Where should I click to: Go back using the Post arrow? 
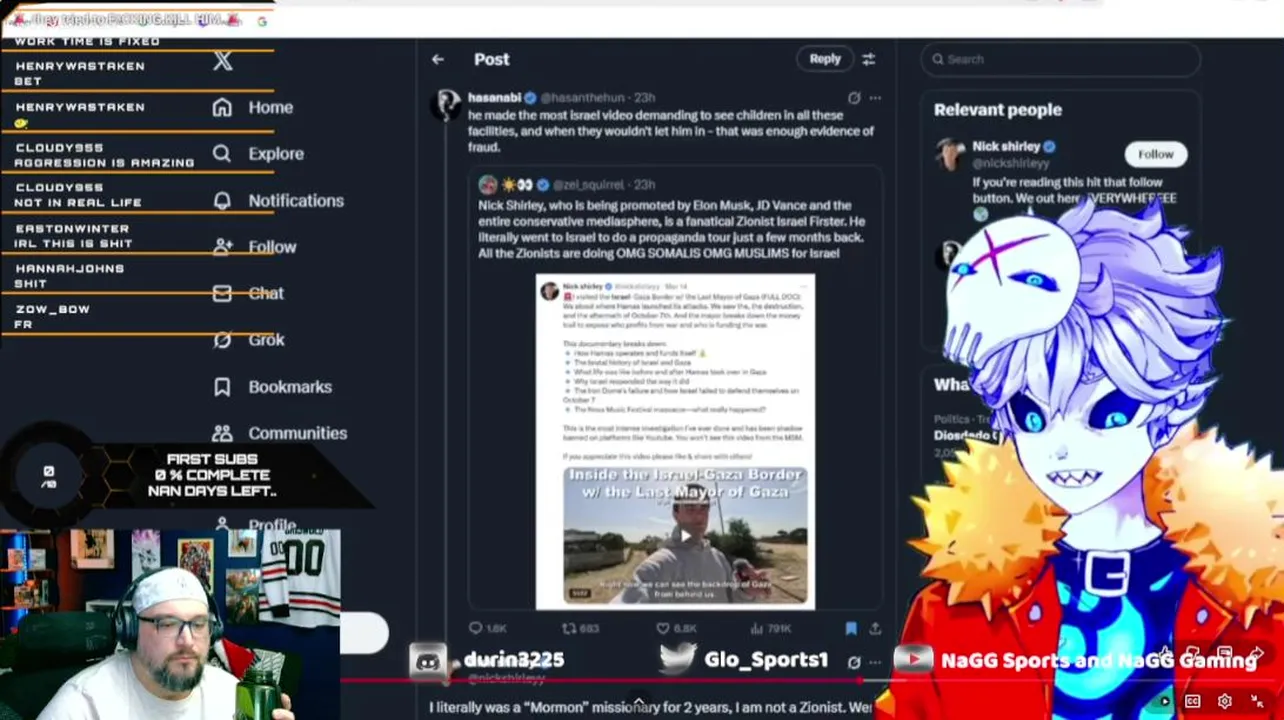coord(438,59)
